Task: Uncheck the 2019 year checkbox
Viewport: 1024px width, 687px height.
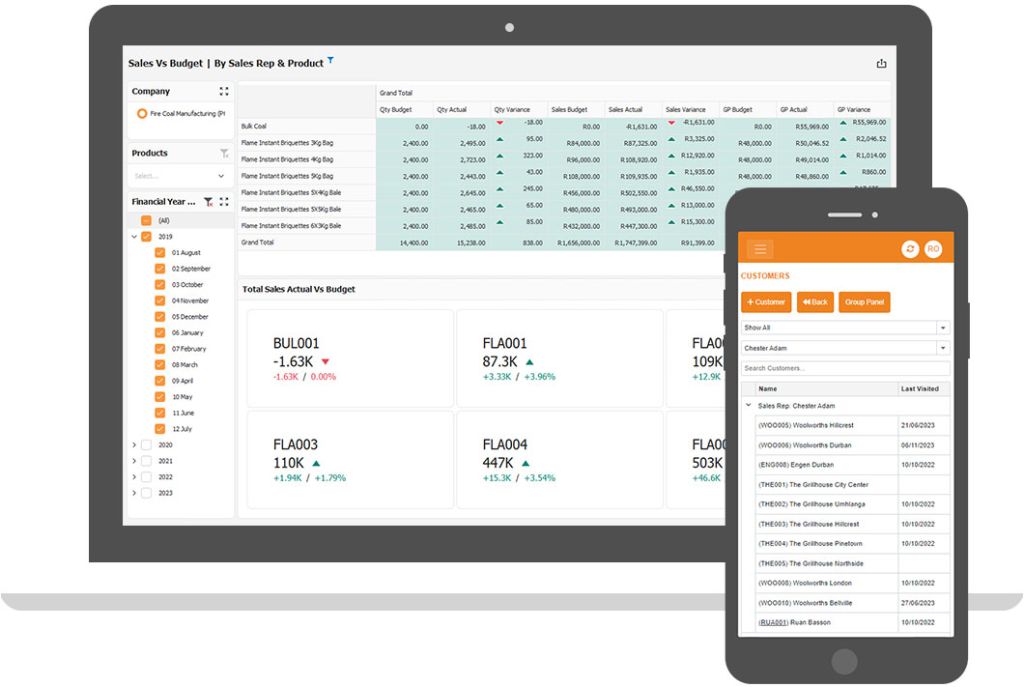Action: pyautogui.click(x=146, y=236)
